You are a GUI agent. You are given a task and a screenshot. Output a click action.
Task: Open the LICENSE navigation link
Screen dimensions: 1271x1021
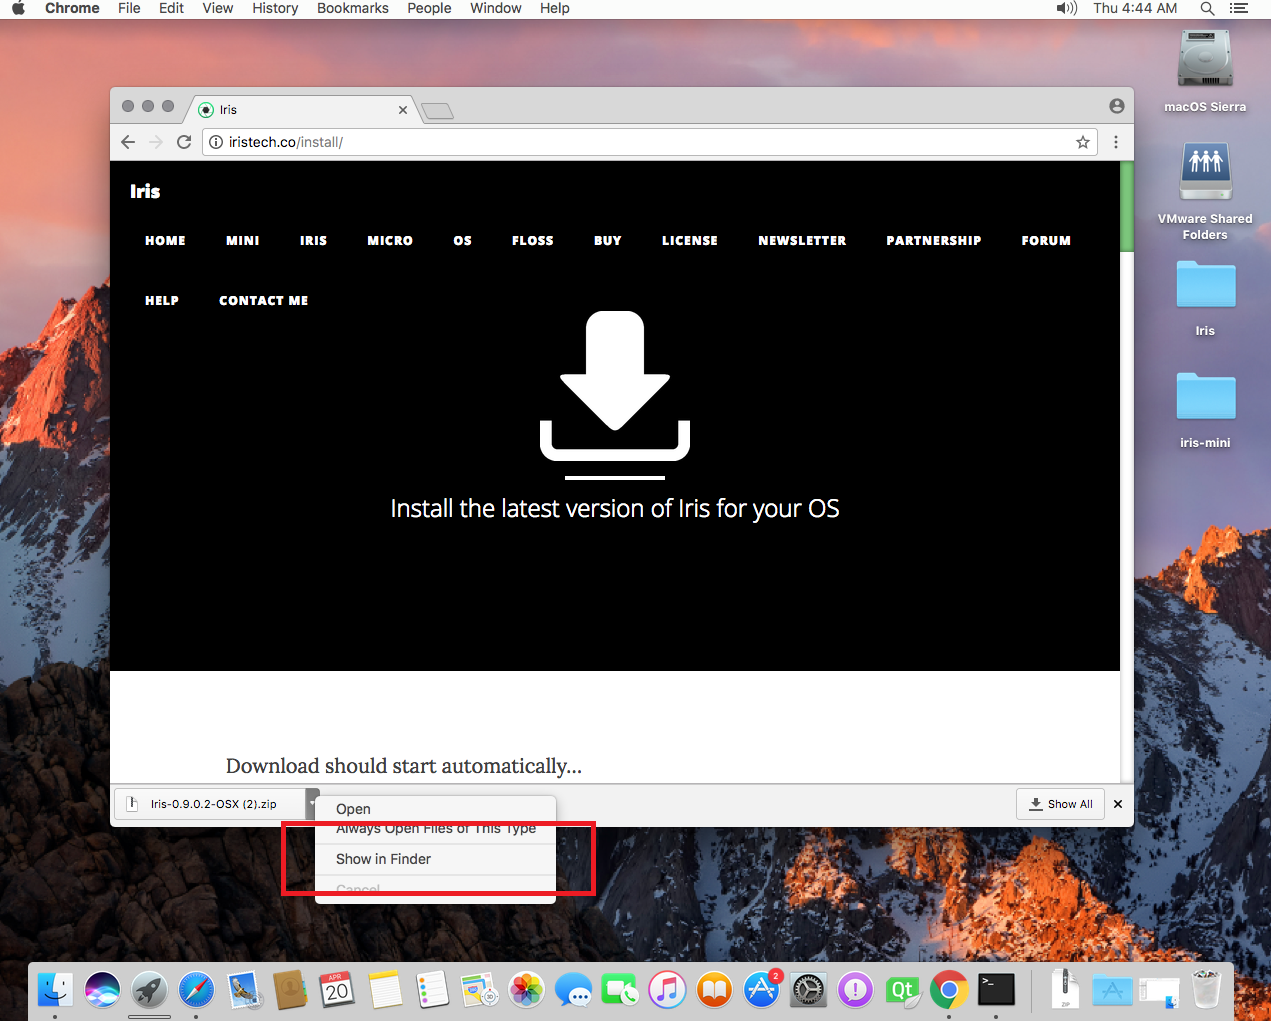(x=690, y=241)
